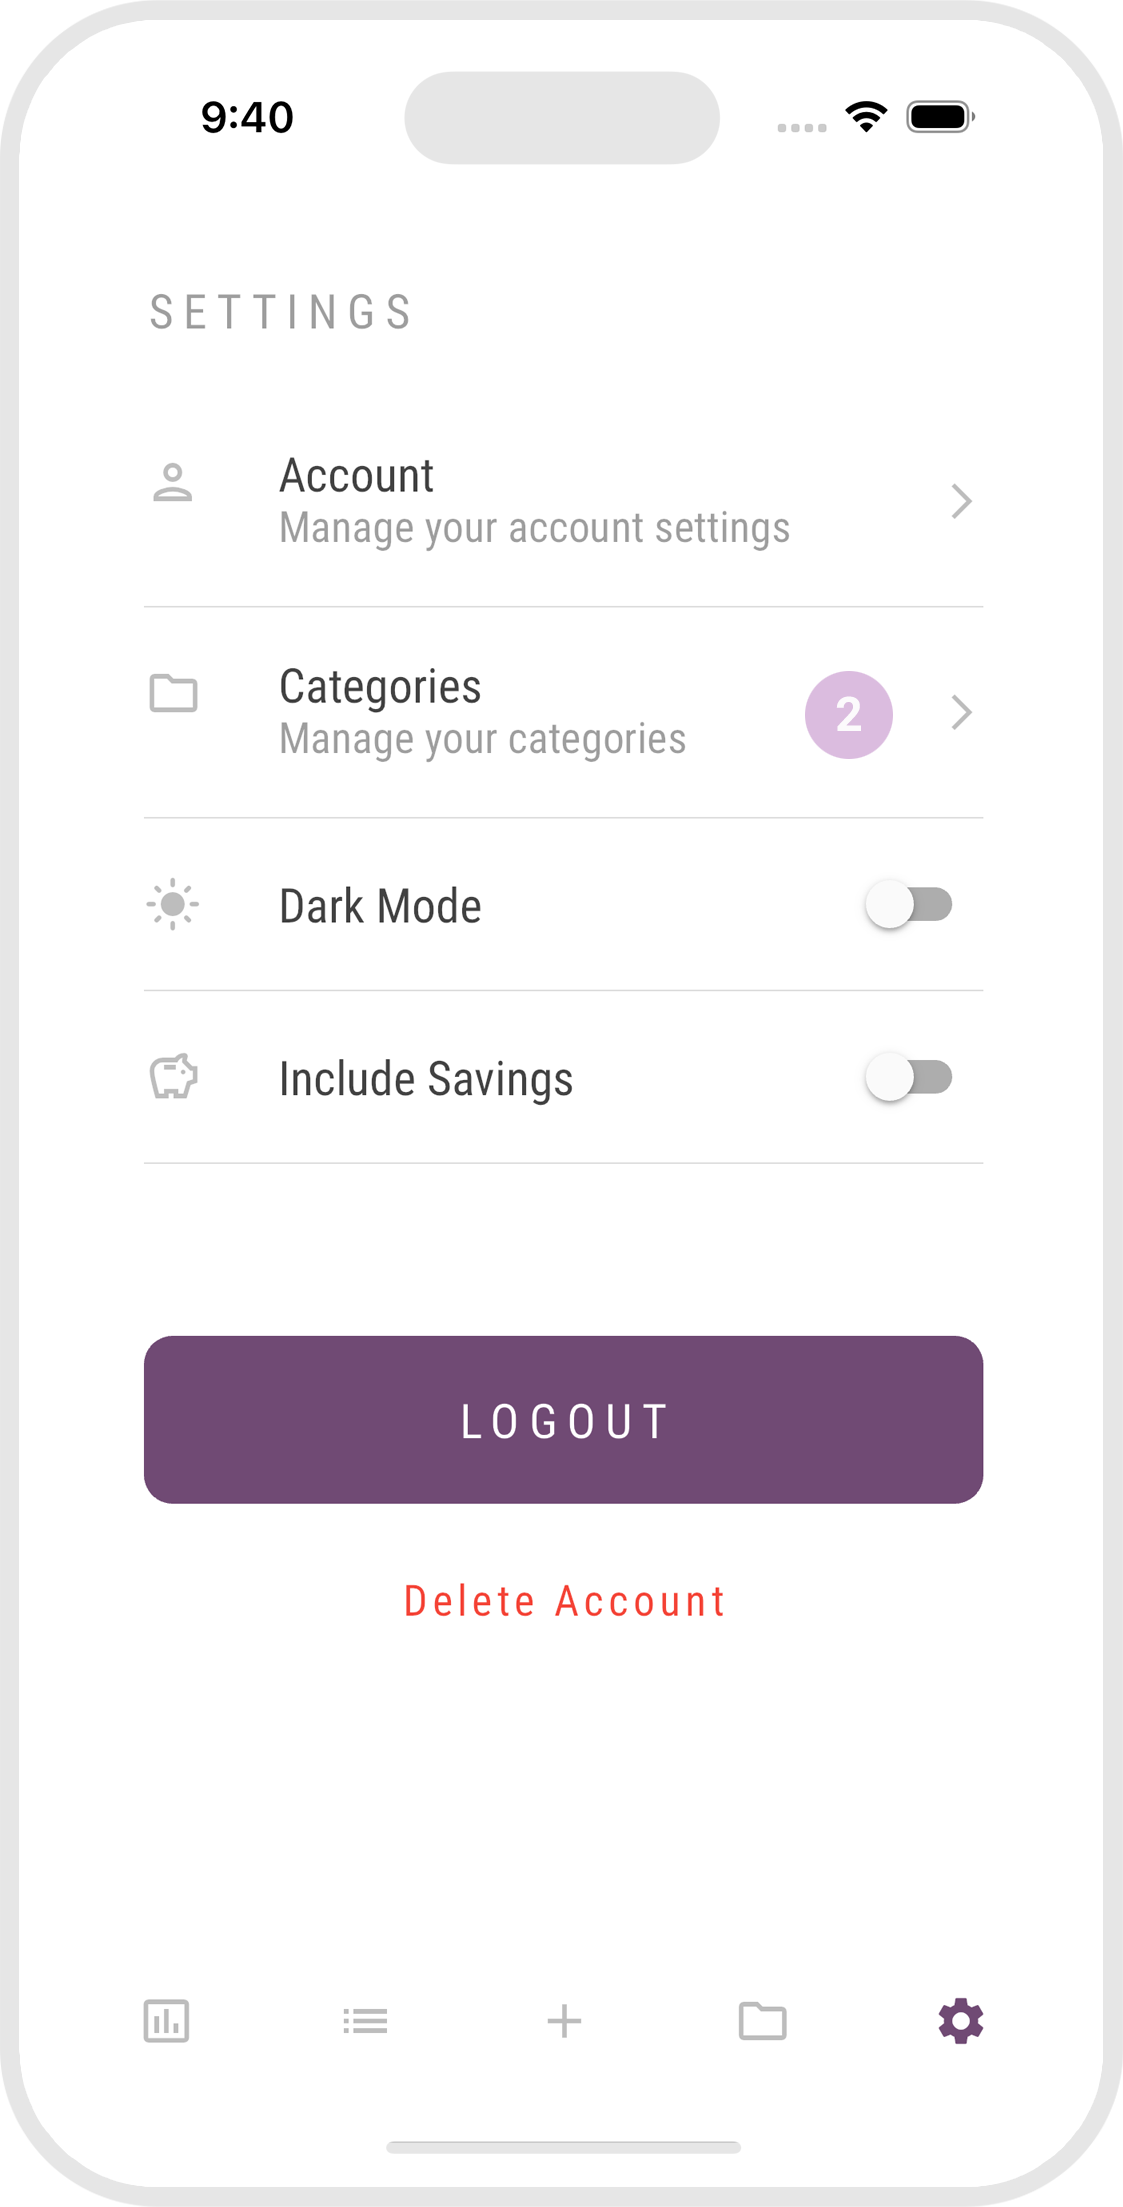Image resolution: width=1123 pixels, height=2207 pixels.
Task: Open Account menu item label
Action: 356,476
